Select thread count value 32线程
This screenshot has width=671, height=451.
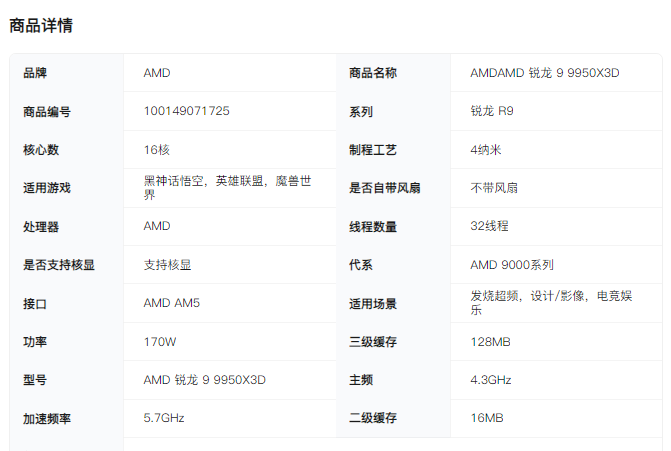coord(489,226)
